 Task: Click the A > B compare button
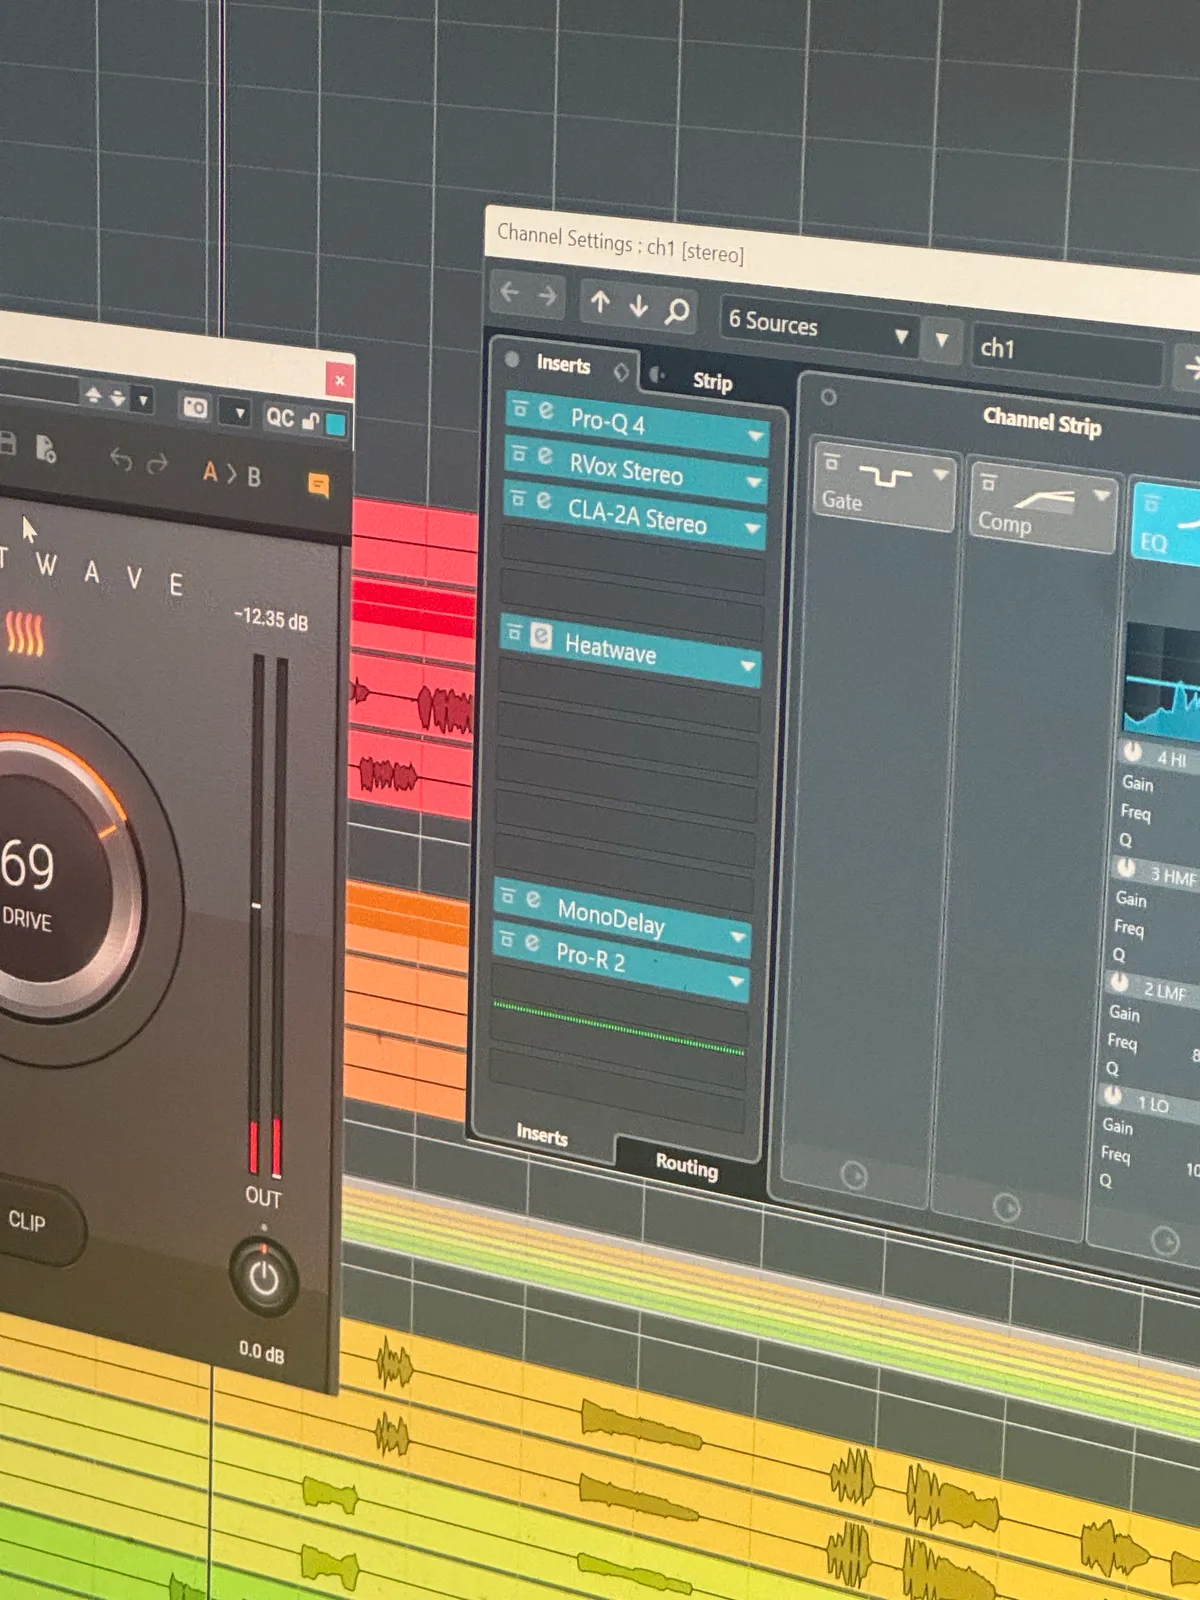232,474
